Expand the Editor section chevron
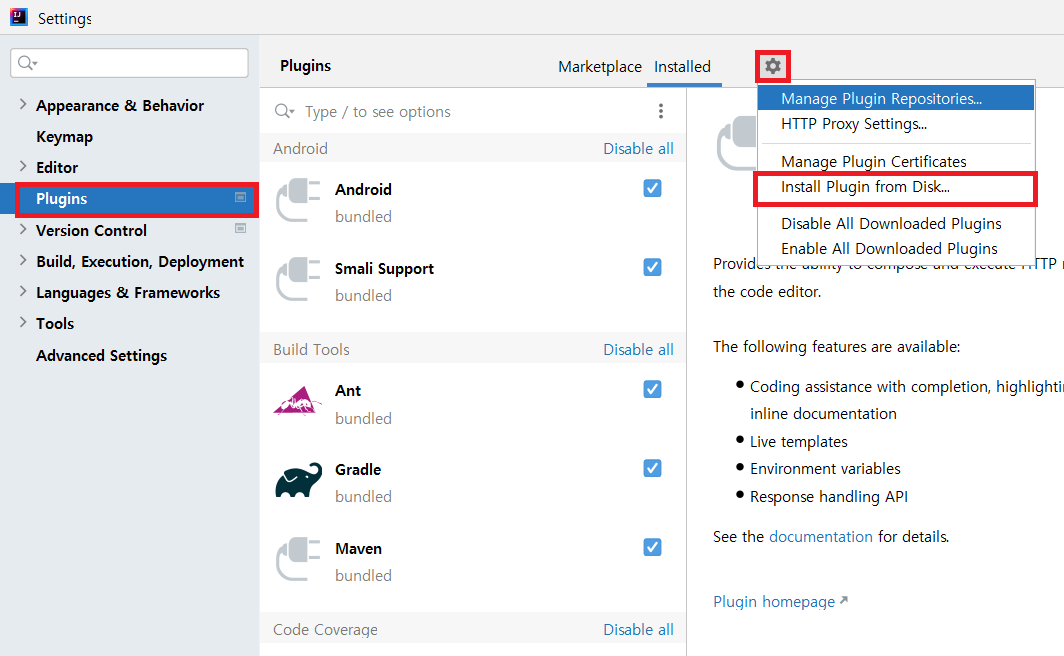This screenshot has width=1064, height=656. click(23, 166)
